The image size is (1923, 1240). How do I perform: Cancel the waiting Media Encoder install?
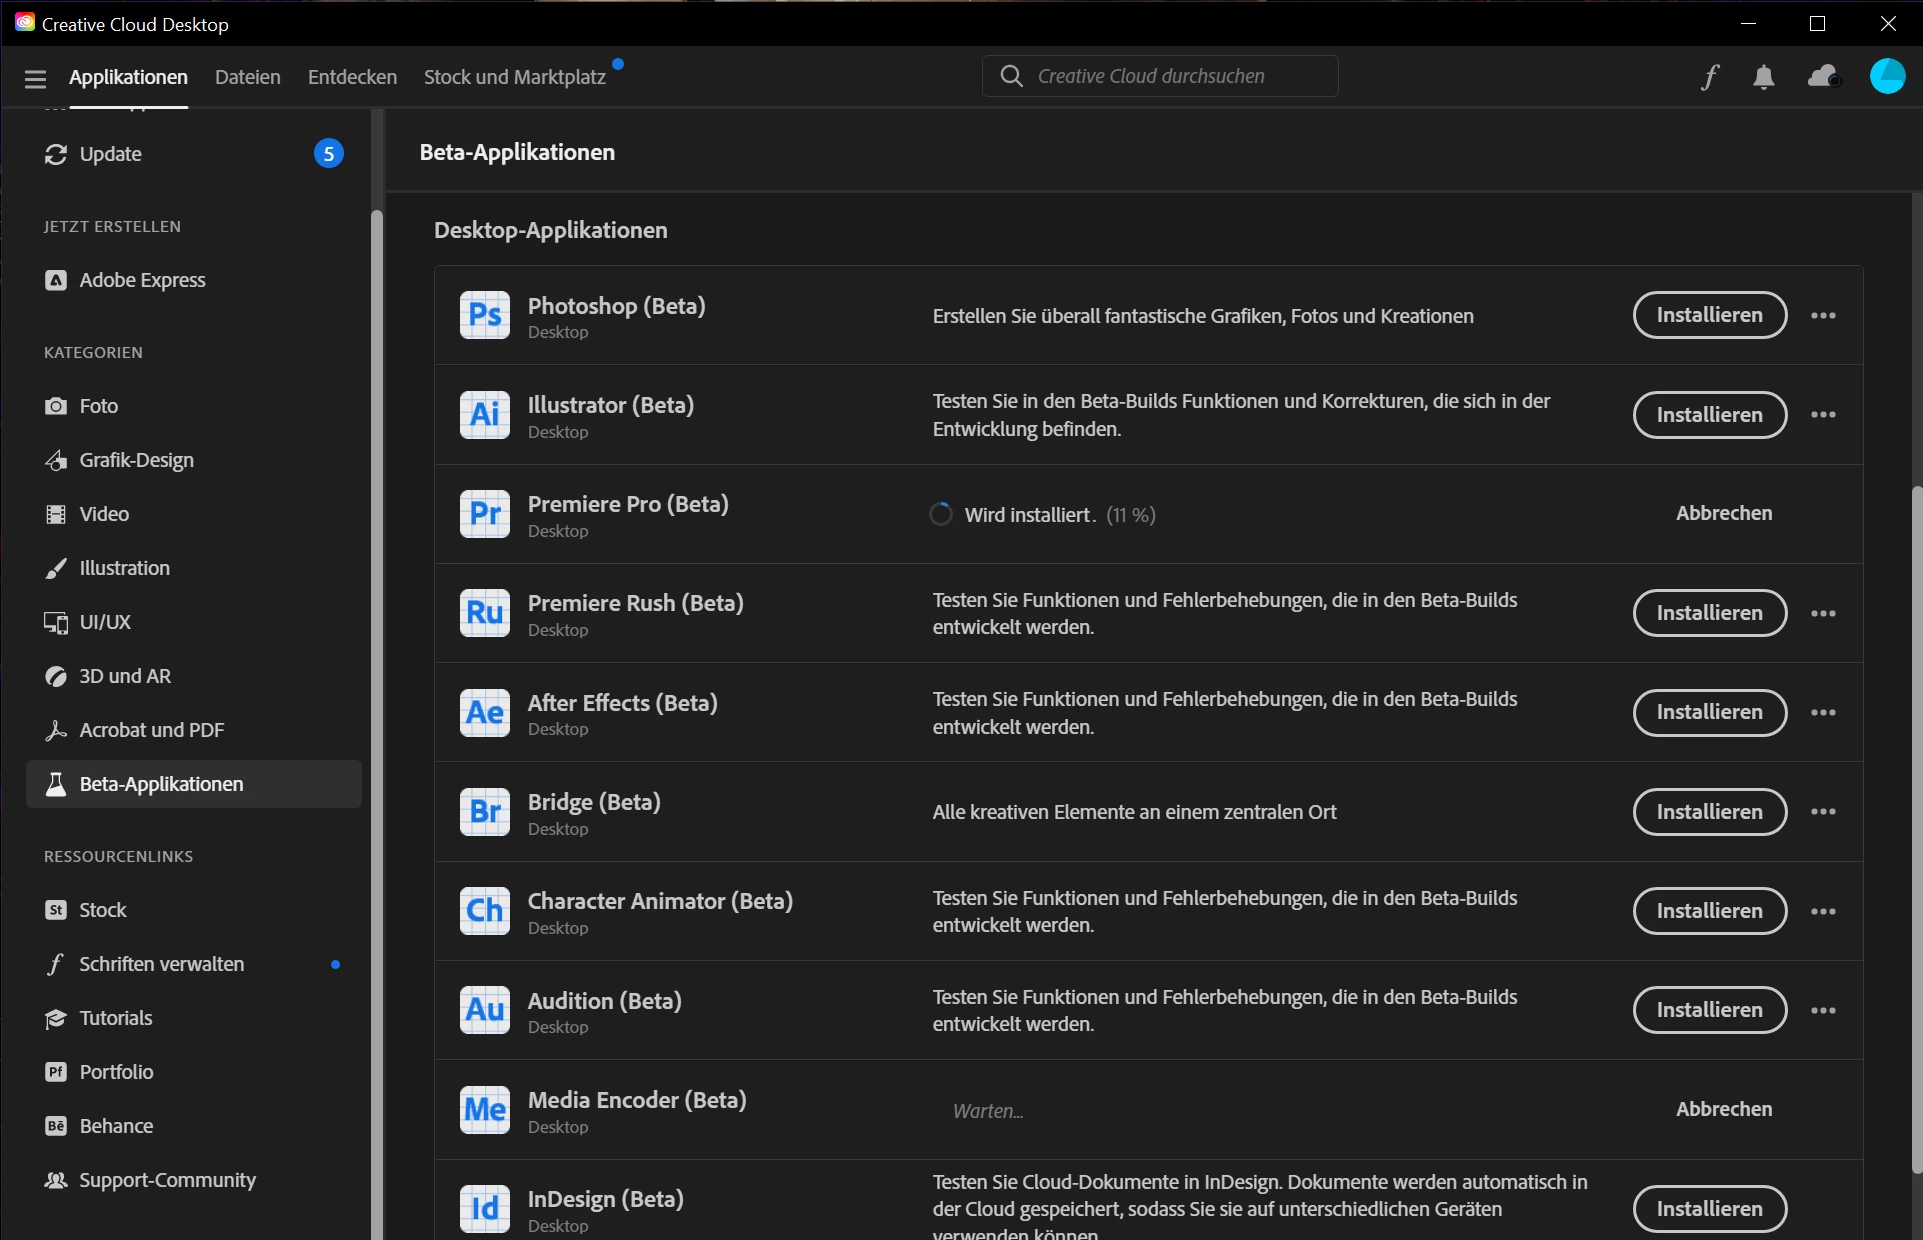[1723, 1109]
